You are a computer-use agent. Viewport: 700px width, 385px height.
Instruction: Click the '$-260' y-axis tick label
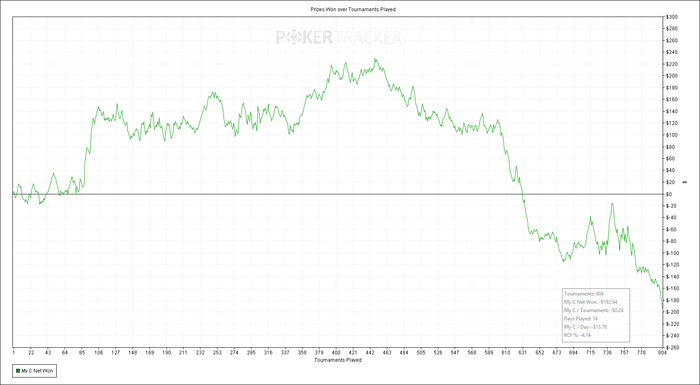[x=672, y=347]
